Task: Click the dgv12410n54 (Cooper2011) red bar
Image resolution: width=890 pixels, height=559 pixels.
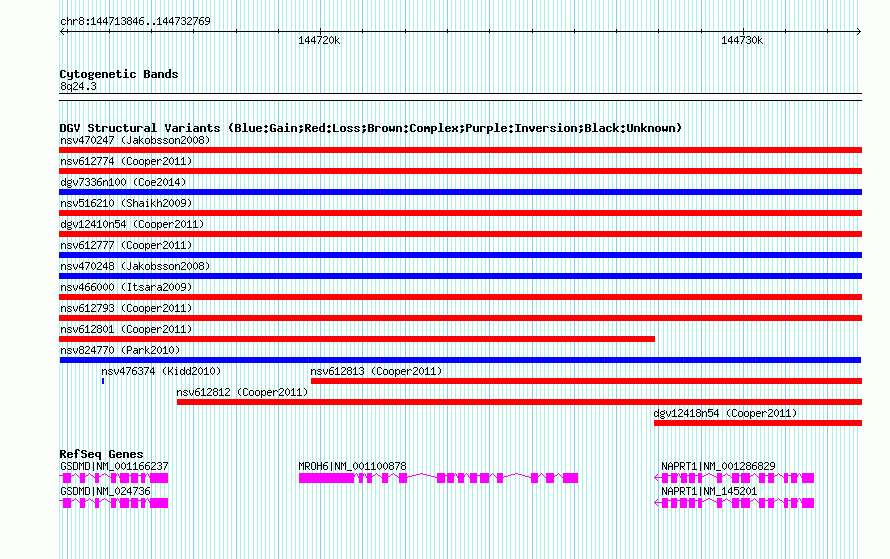Action: tap(460, 234)
